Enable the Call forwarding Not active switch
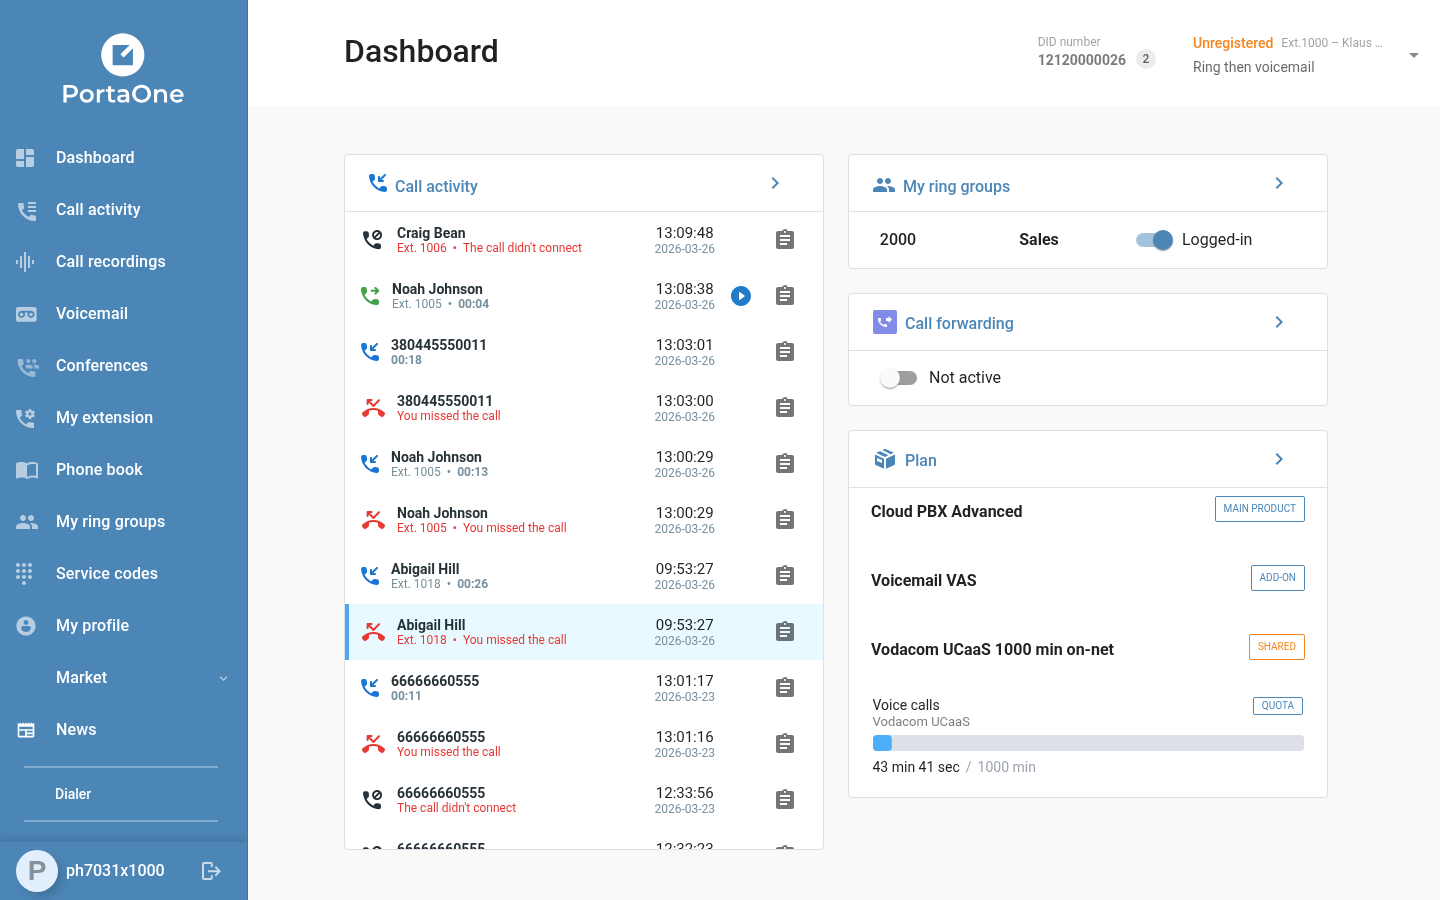1440x900 pixels. pyautogui.click(x=898, y=378)
